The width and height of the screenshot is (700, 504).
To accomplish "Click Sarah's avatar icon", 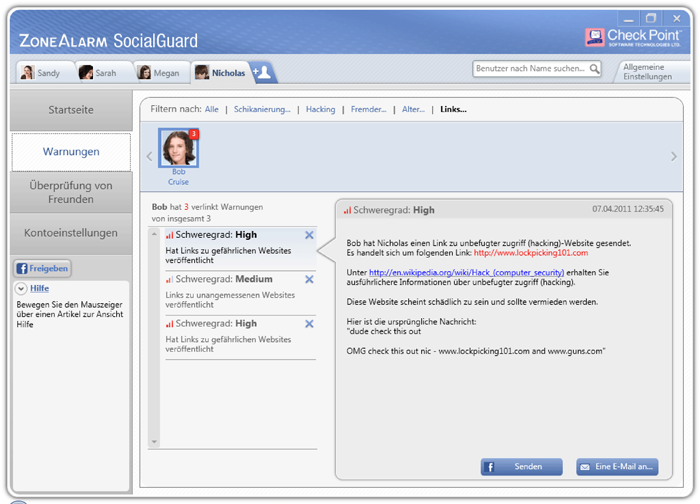I will (x=86, y=72).
